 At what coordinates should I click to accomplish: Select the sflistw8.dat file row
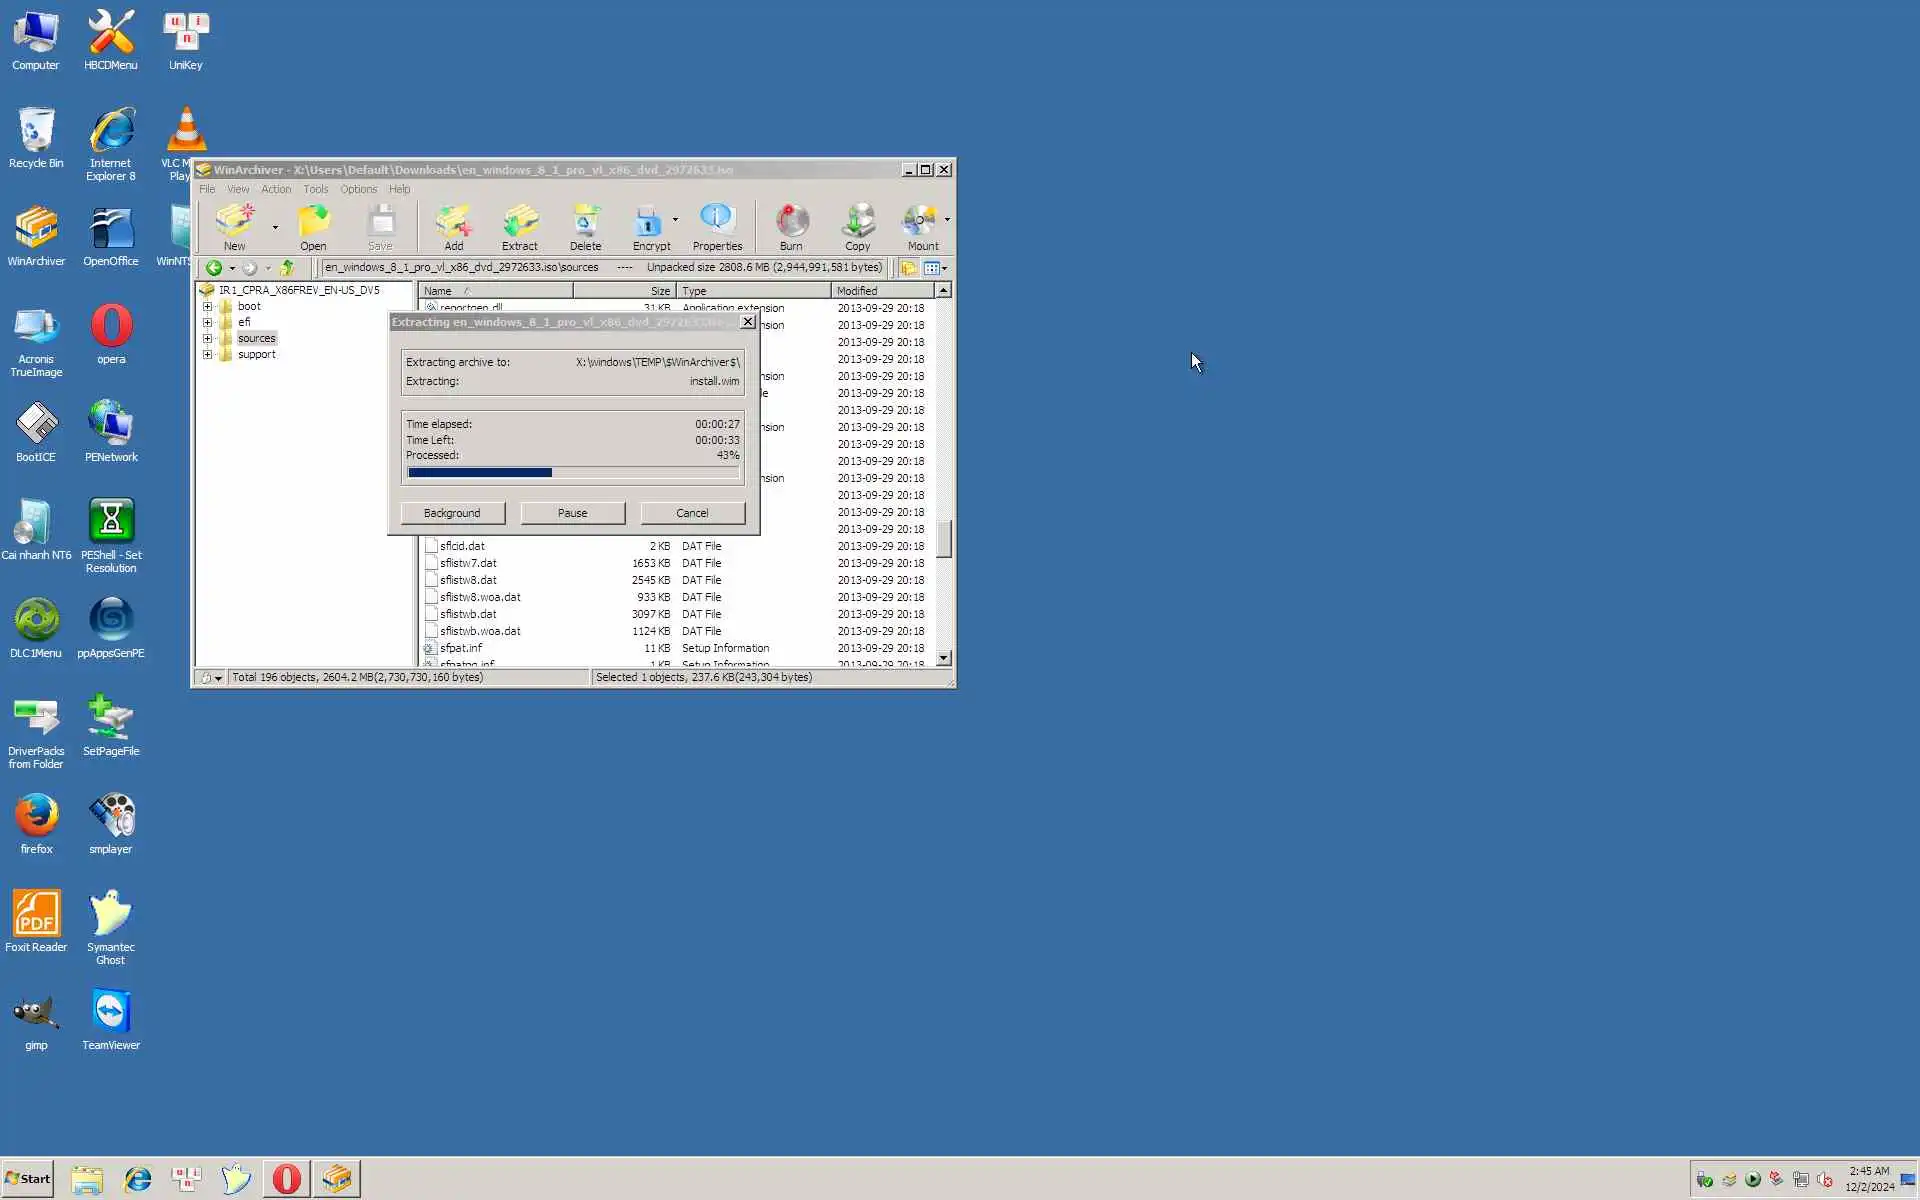[468, 580]
